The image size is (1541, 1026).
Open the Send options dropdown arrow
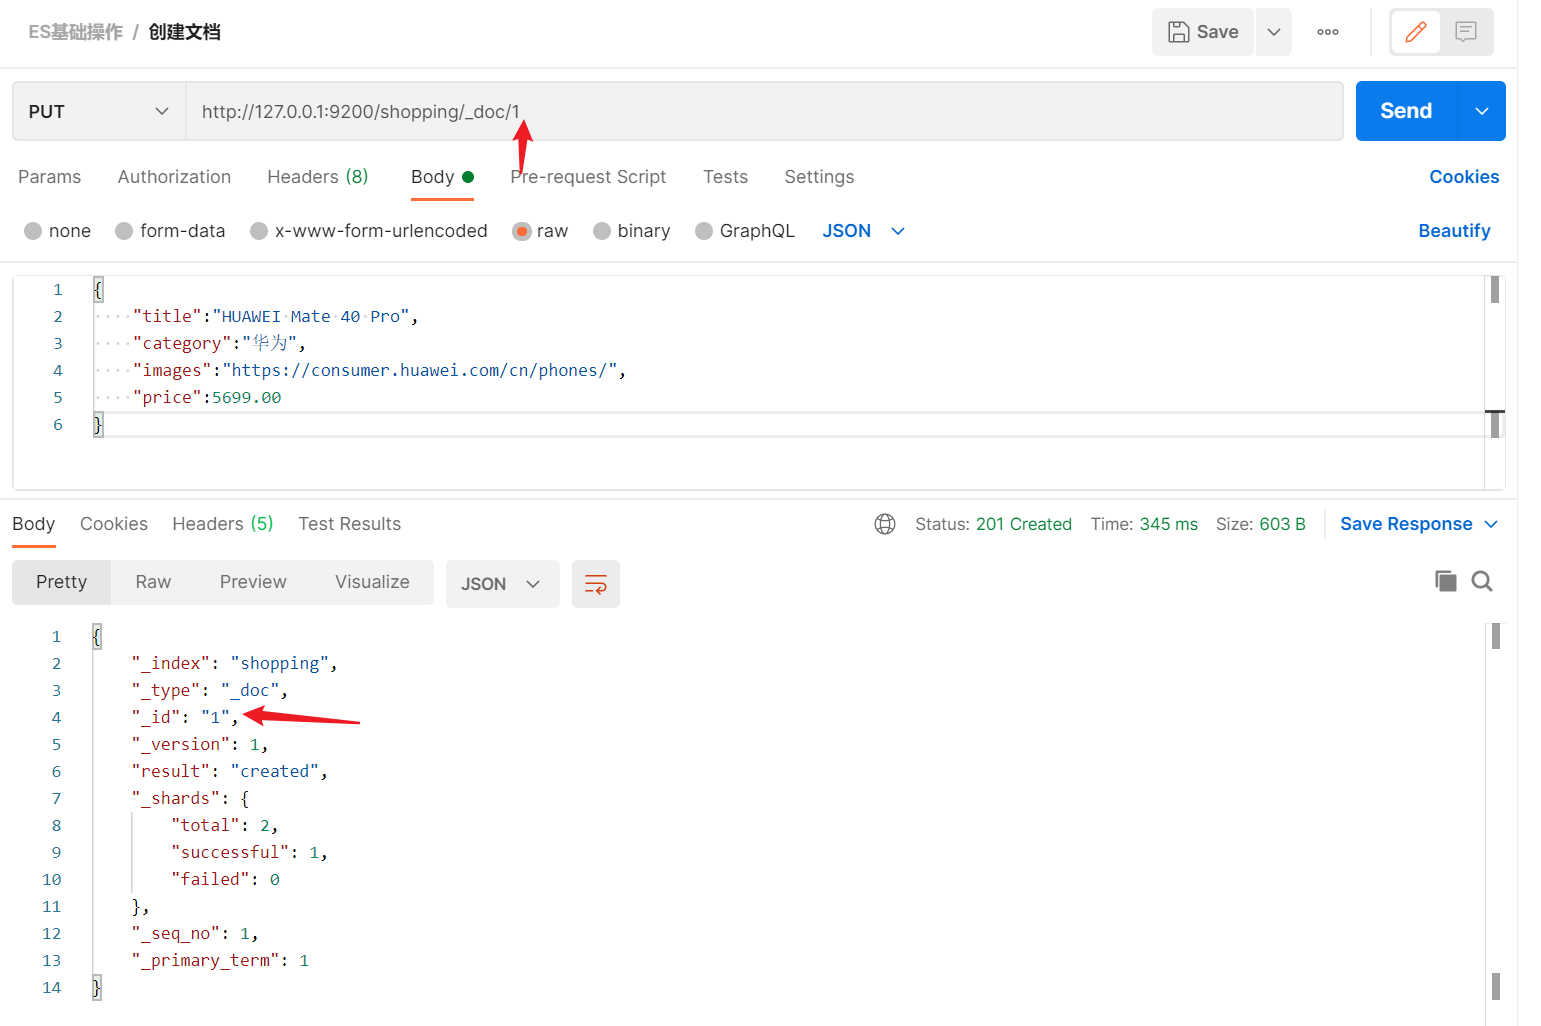point(1480,111)
